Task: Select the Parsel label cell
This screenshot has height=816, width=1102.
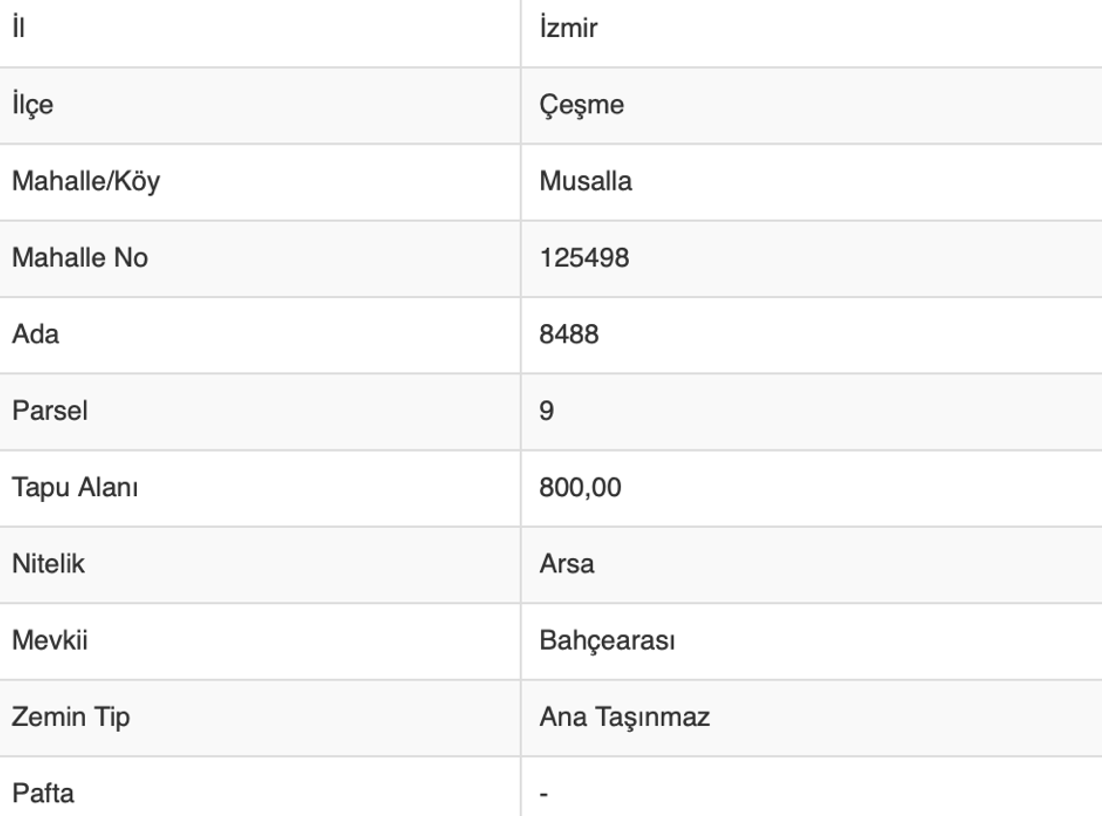Action: tap(49, 411)
